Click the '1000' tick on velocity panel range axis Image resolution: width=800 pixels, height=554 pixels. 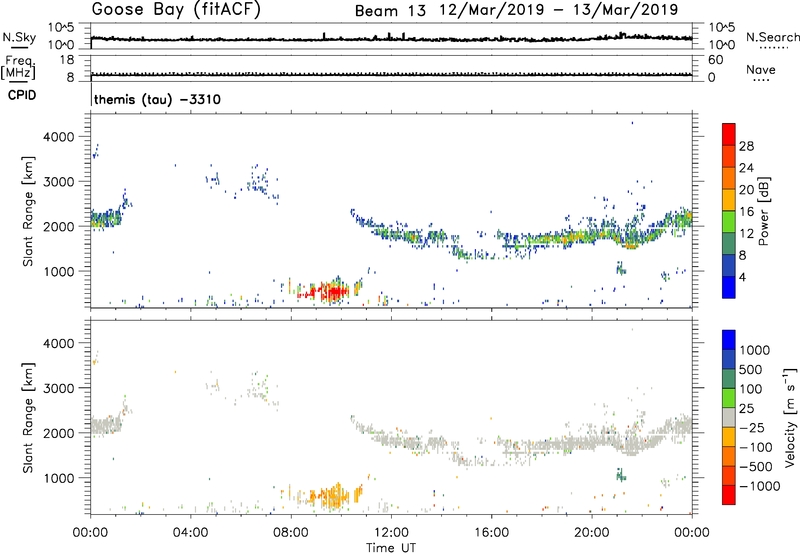coord(58,478)
